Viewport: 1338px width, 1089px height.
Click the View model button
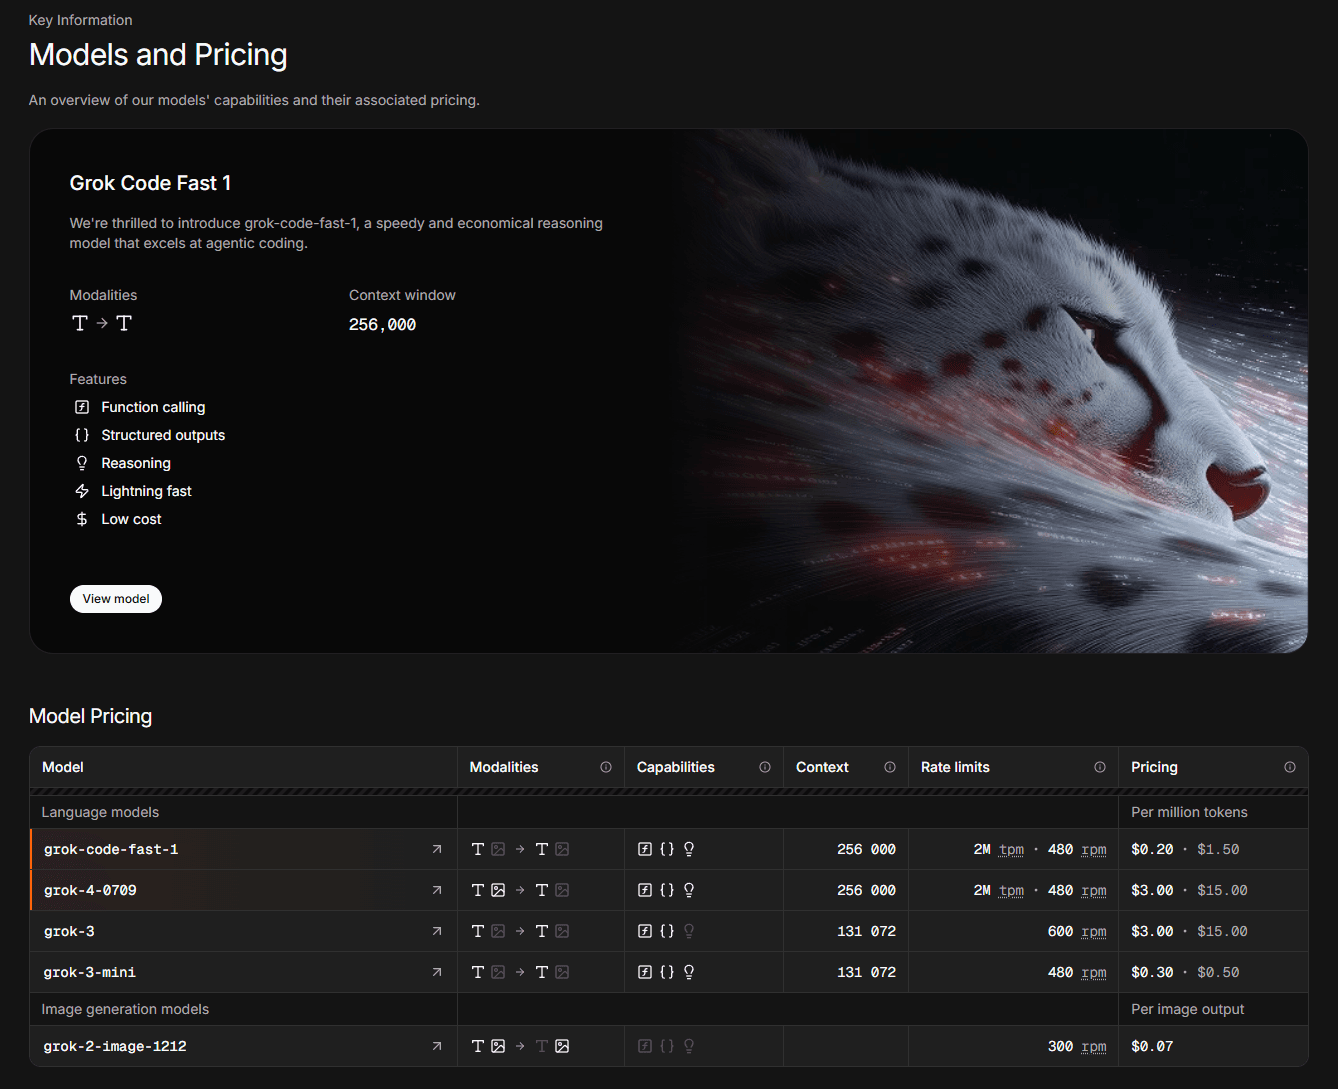pos(116,599)
